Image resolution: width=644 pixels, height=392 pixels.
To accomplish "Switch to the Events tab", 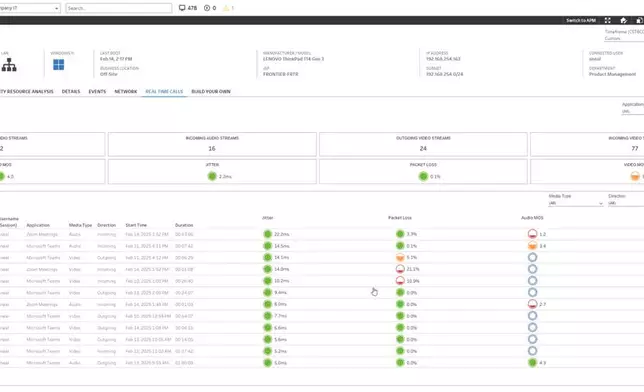I will [x=97, y=92].
